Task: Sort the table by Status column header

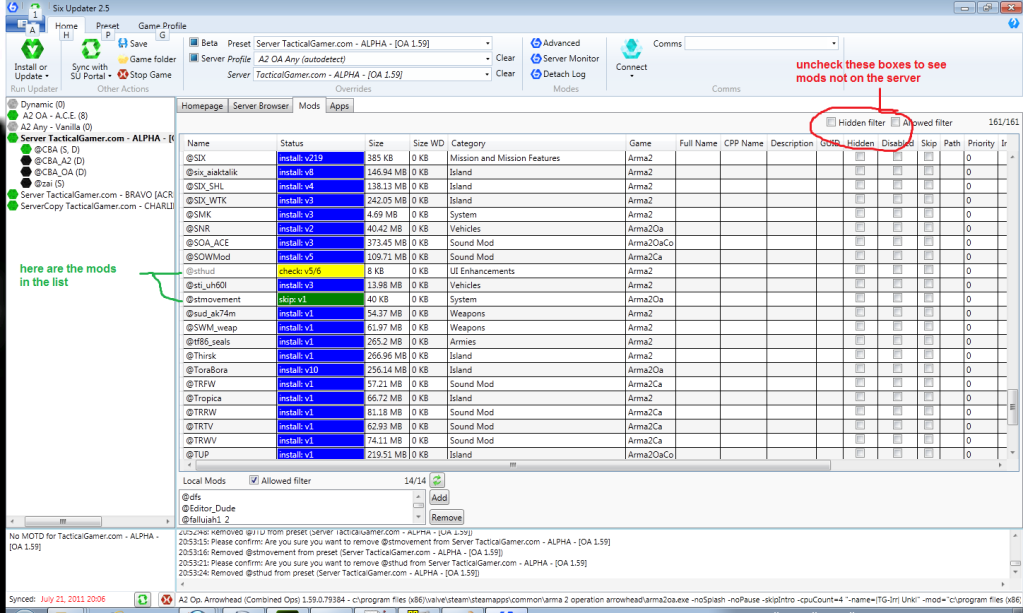Action: click(x=320, y=143)
